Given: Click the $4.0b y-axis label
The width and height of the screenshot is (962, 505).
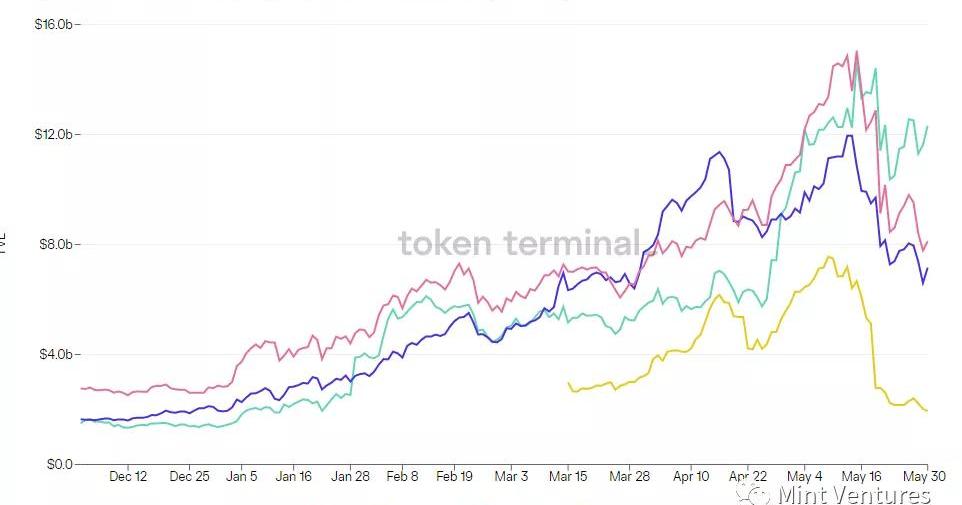Looking at the screenshot, I should coord(57,354).
